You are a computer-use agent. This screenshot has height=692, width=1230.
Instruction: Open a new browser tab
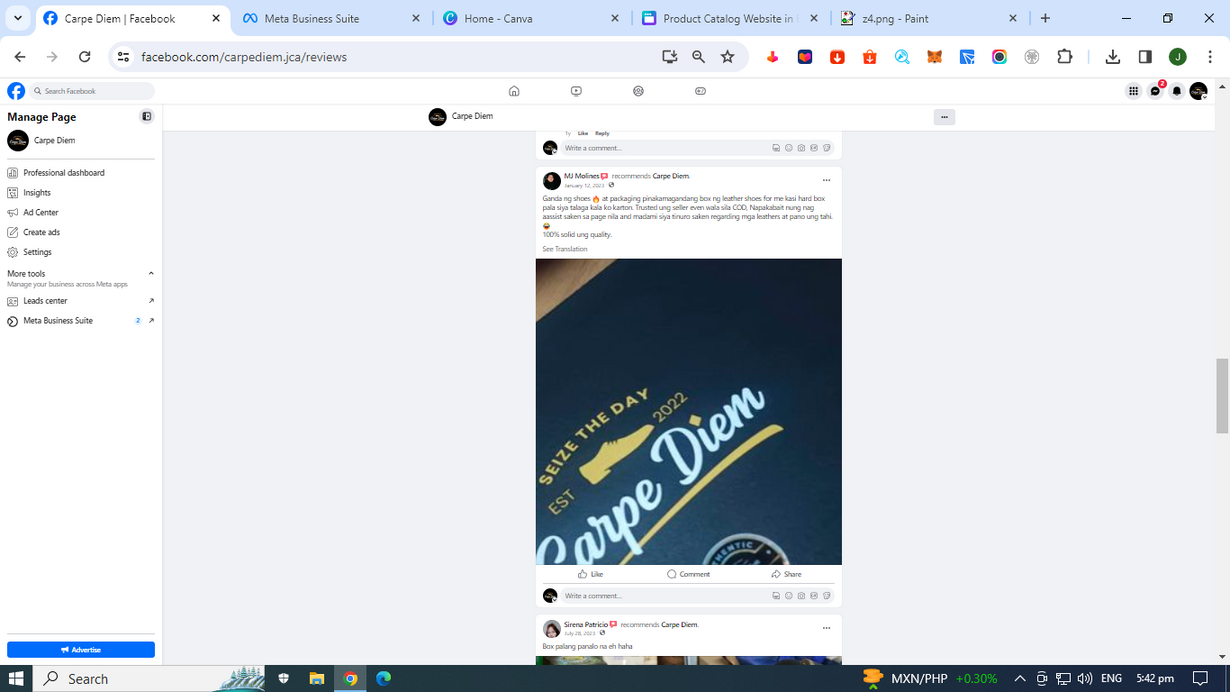point(1045,18)
